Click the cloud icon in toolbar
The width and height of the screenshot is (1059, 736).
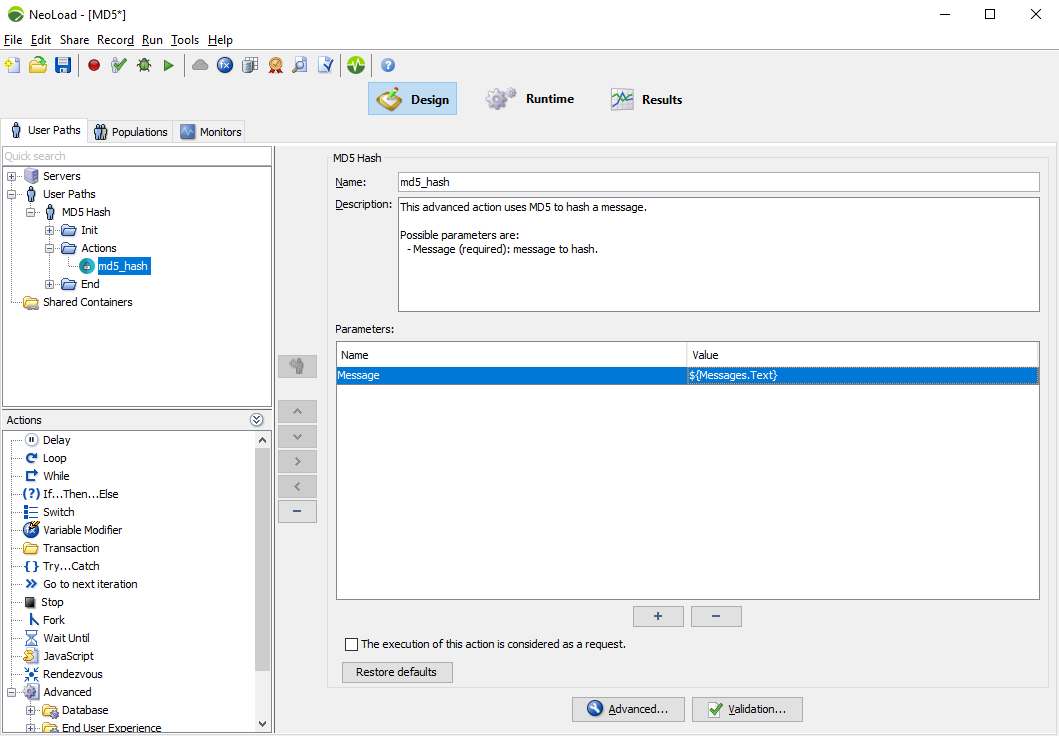click(x=200, y=65)
